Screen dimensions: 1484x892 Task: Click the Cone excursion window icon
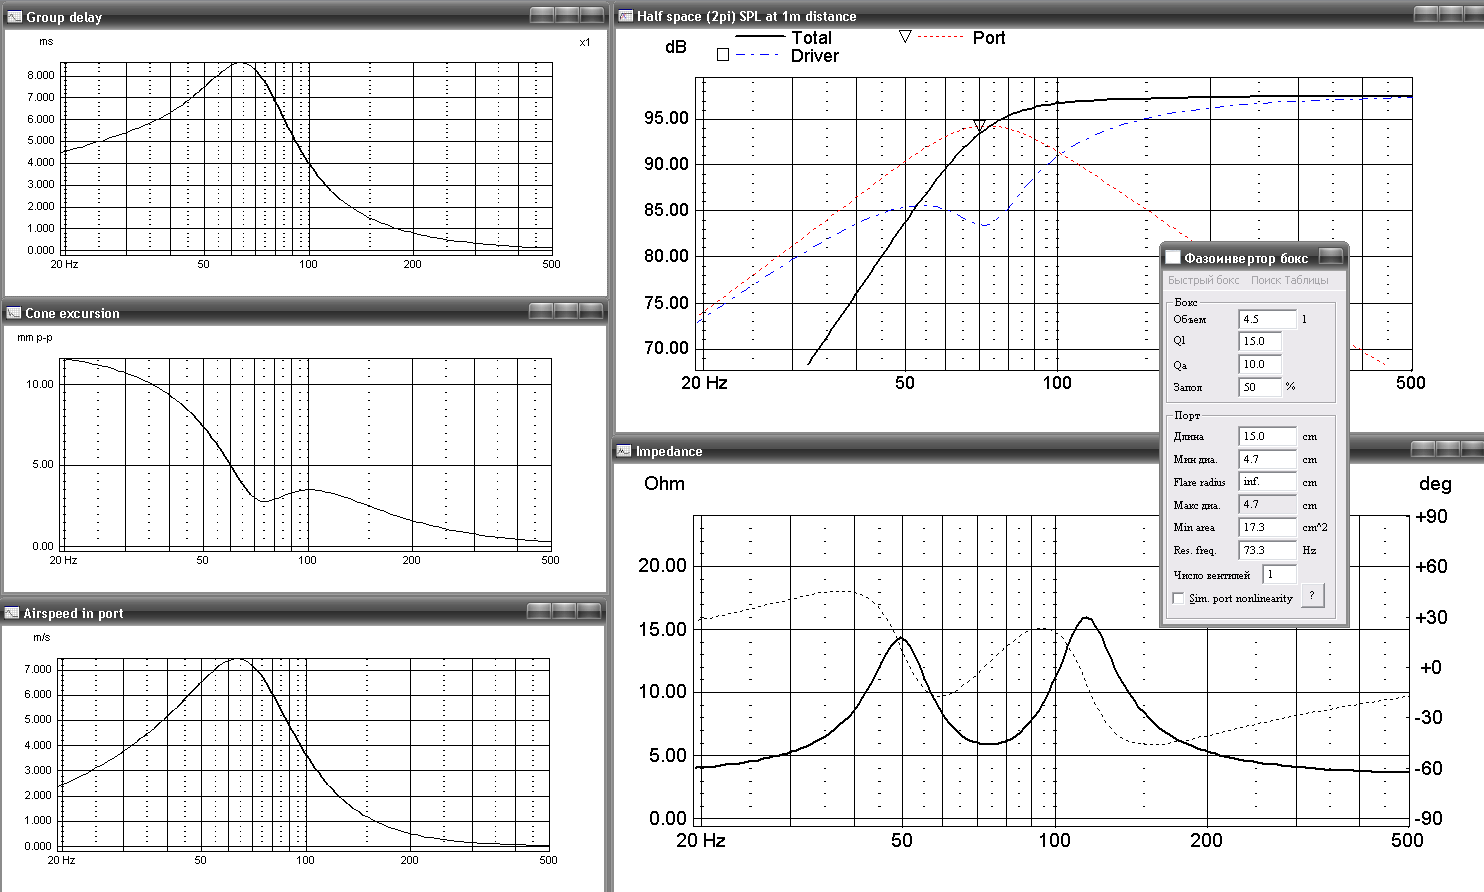(14, 313)
